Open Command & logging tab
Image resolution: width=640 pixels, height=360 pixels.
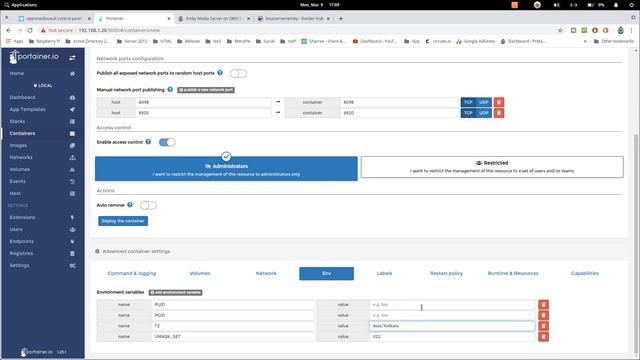click(132, 273)
